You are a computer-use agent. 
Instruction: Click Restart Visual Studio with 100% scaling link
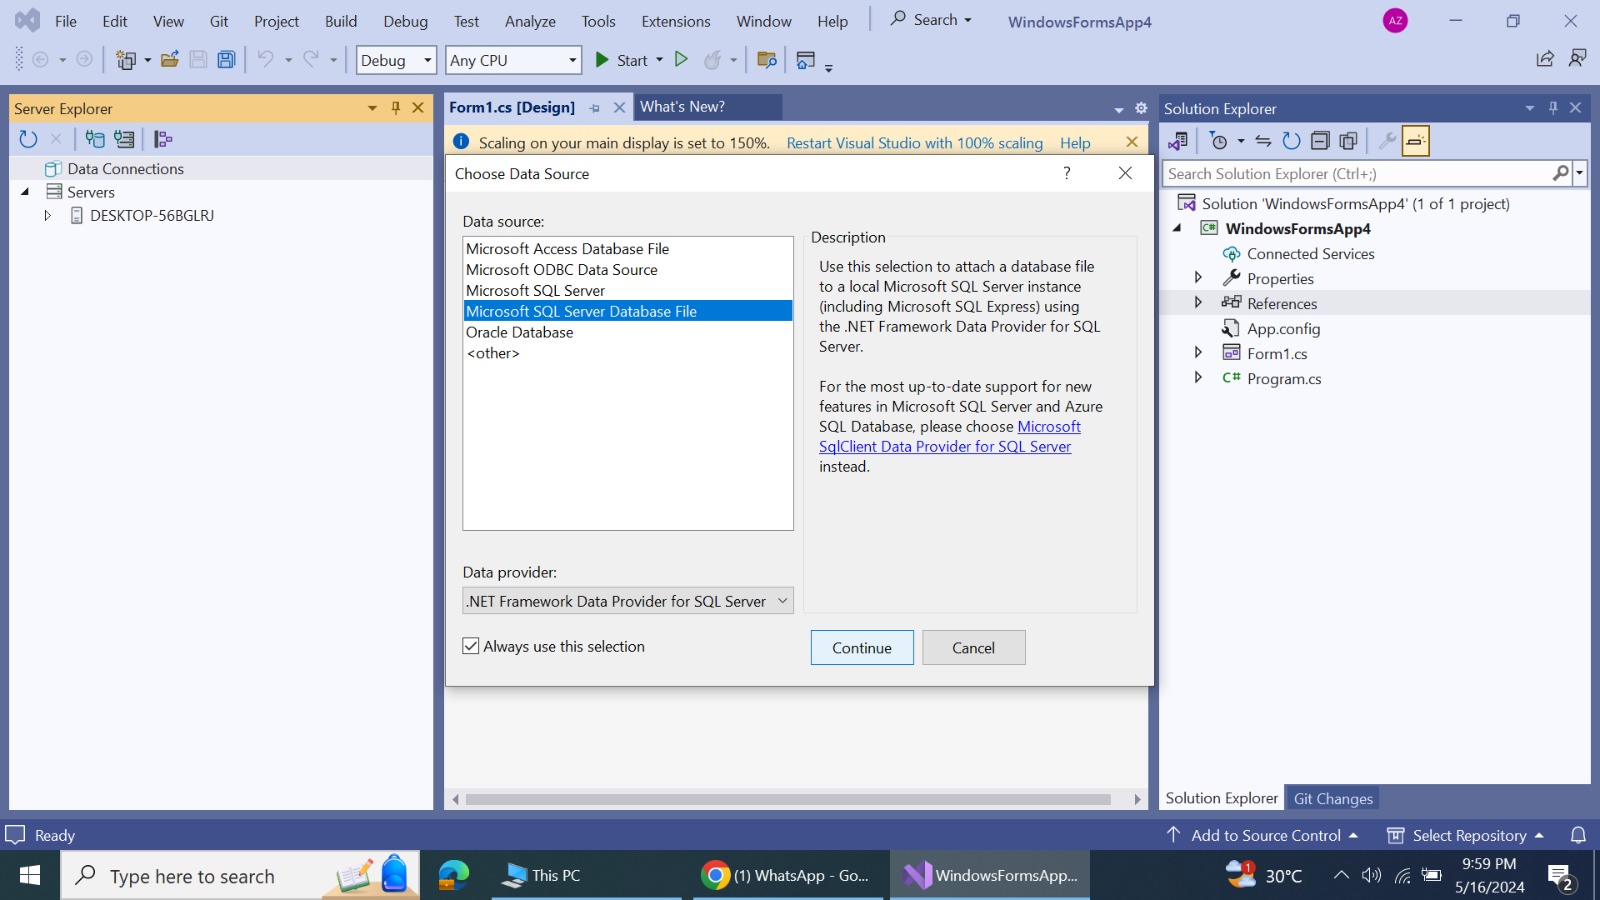[914, 143]
